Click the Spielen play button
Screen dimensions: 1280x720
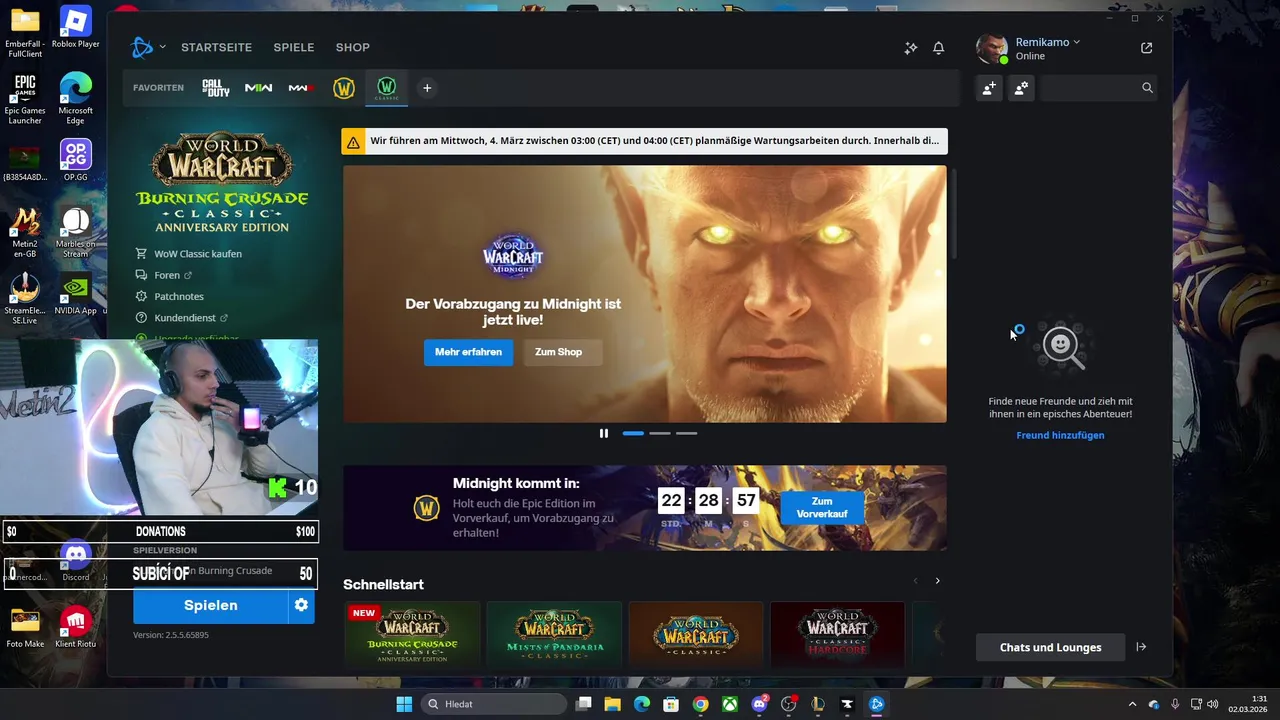click(x=210, y=605)
